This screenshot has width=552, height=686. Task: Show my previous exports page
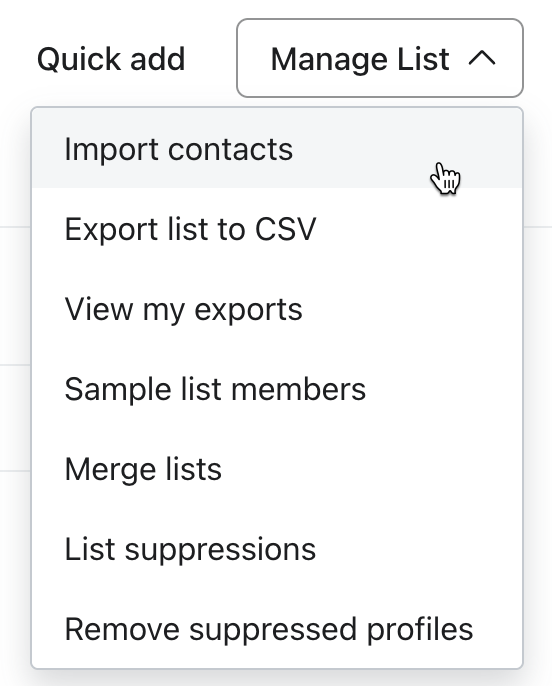277,309
